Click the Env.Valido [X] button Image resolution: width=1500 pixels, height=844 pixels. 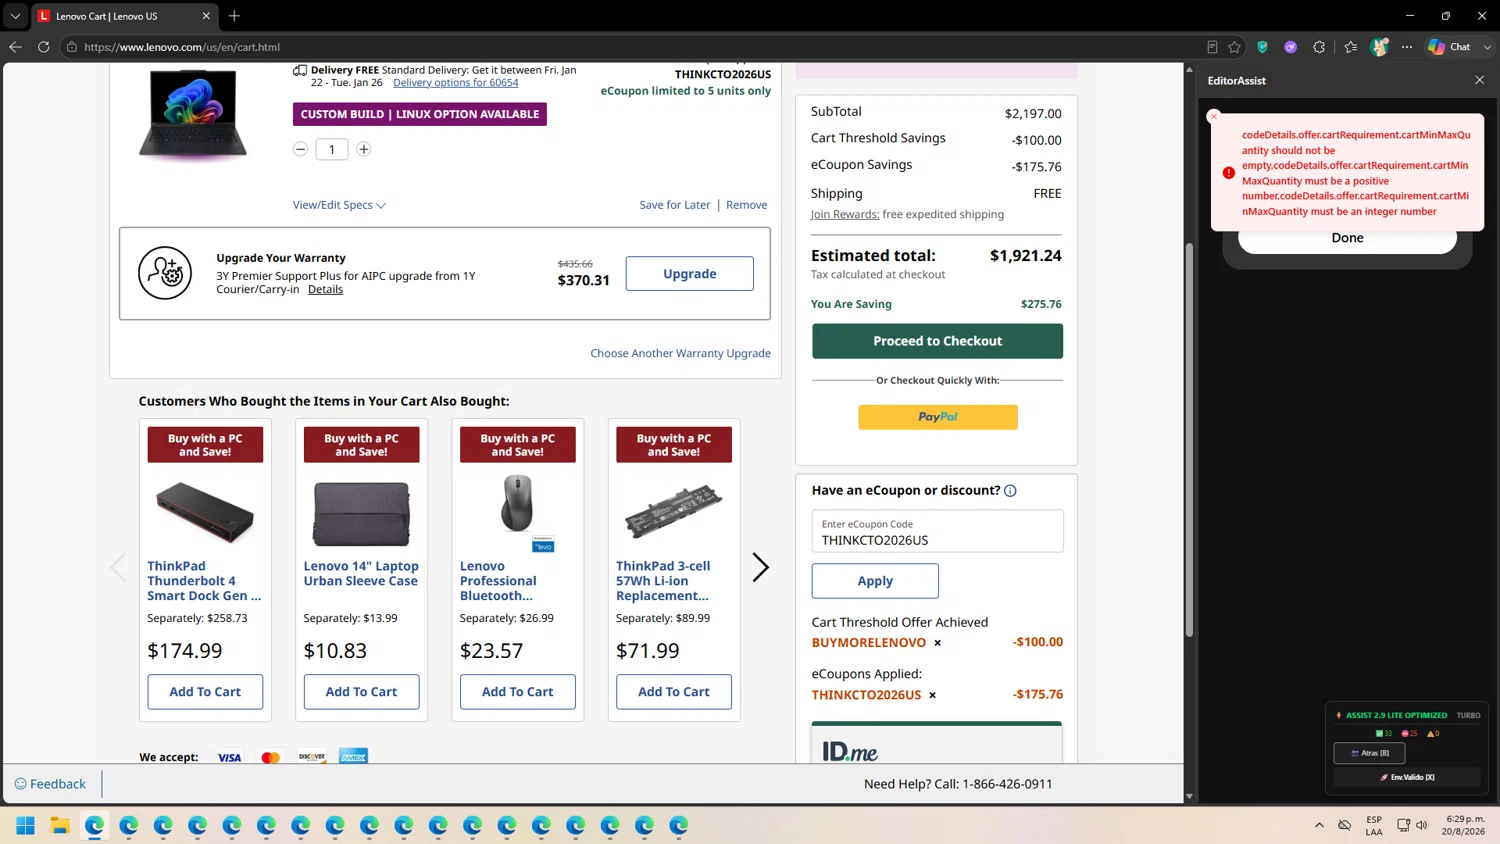pos(1407,777)
